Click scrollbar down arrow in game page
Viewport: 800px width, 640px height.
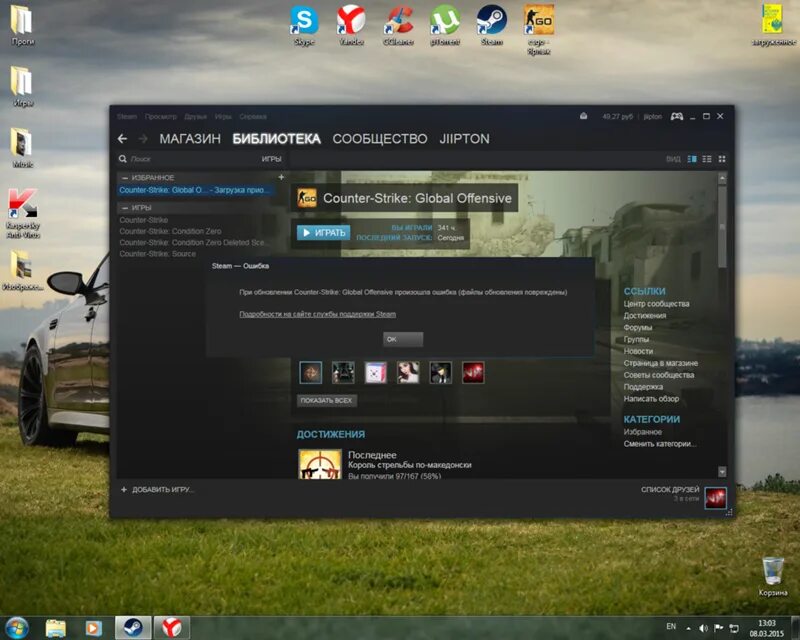[722, 472]
